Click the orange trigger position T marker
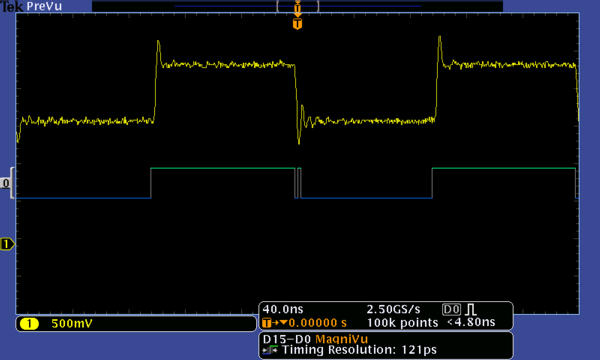The height and width of the screenshot is (360, 600). tap(297, 24)
